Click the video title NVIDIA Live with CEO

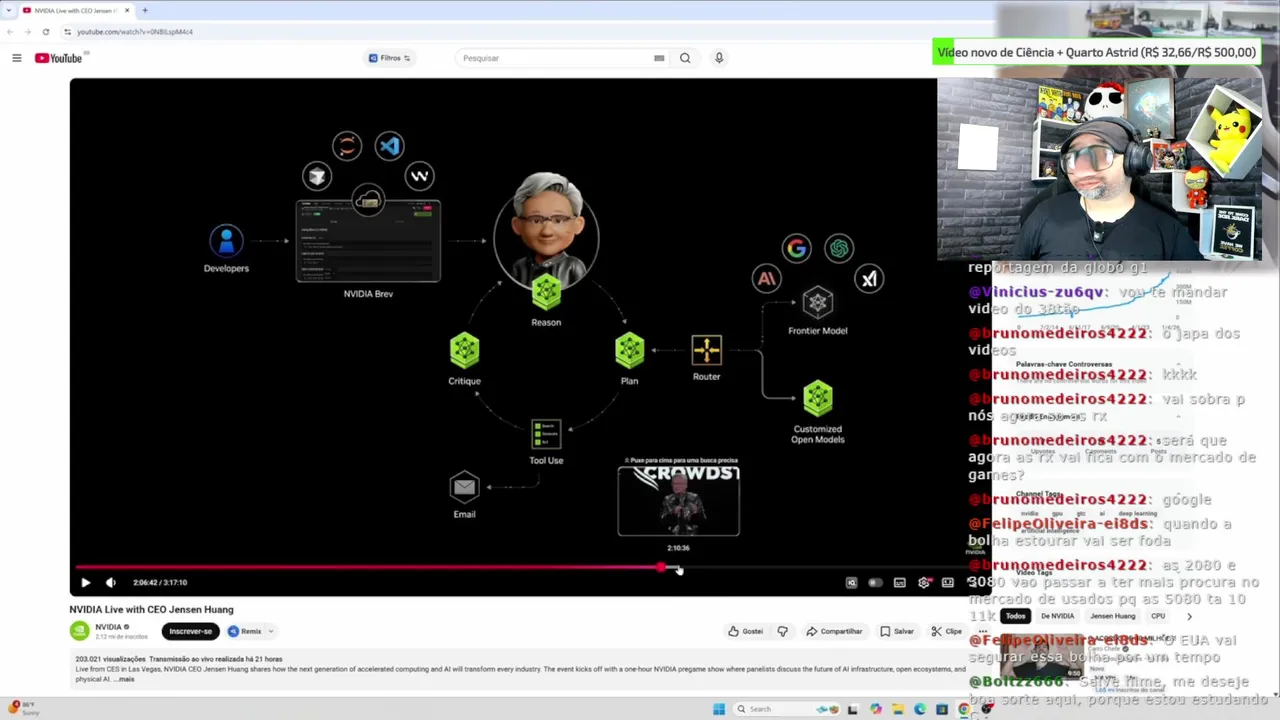pos(151,609)
